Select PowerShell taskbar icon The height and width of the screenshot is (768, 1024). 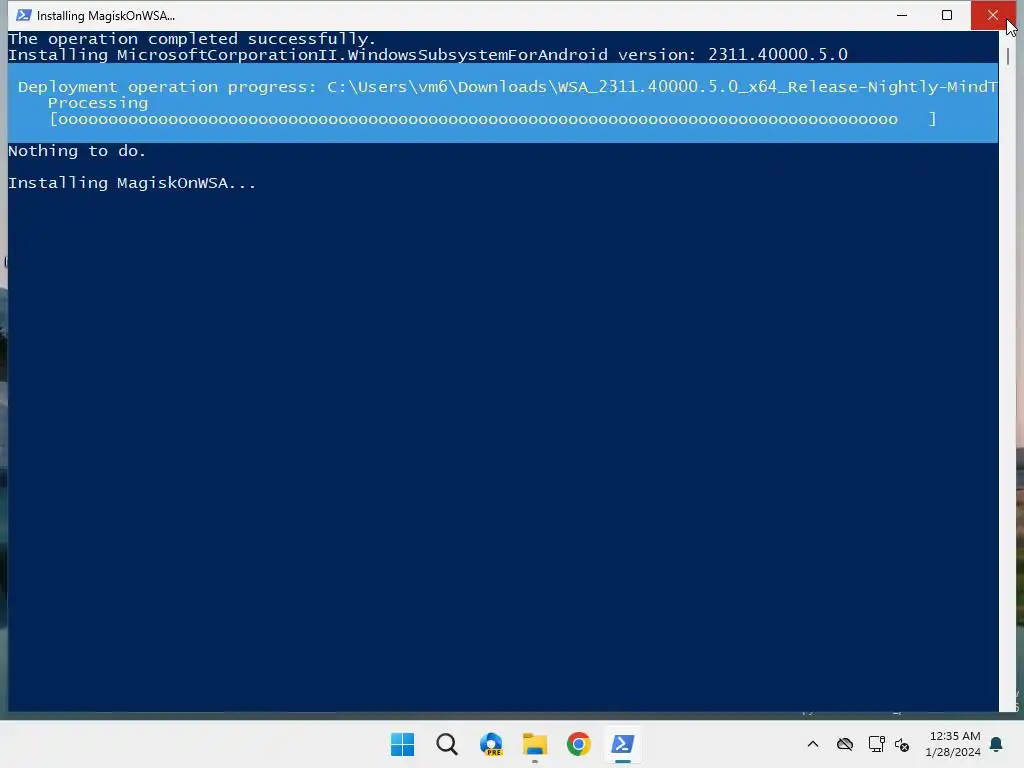pyautogui.click(x=622, y=744)
